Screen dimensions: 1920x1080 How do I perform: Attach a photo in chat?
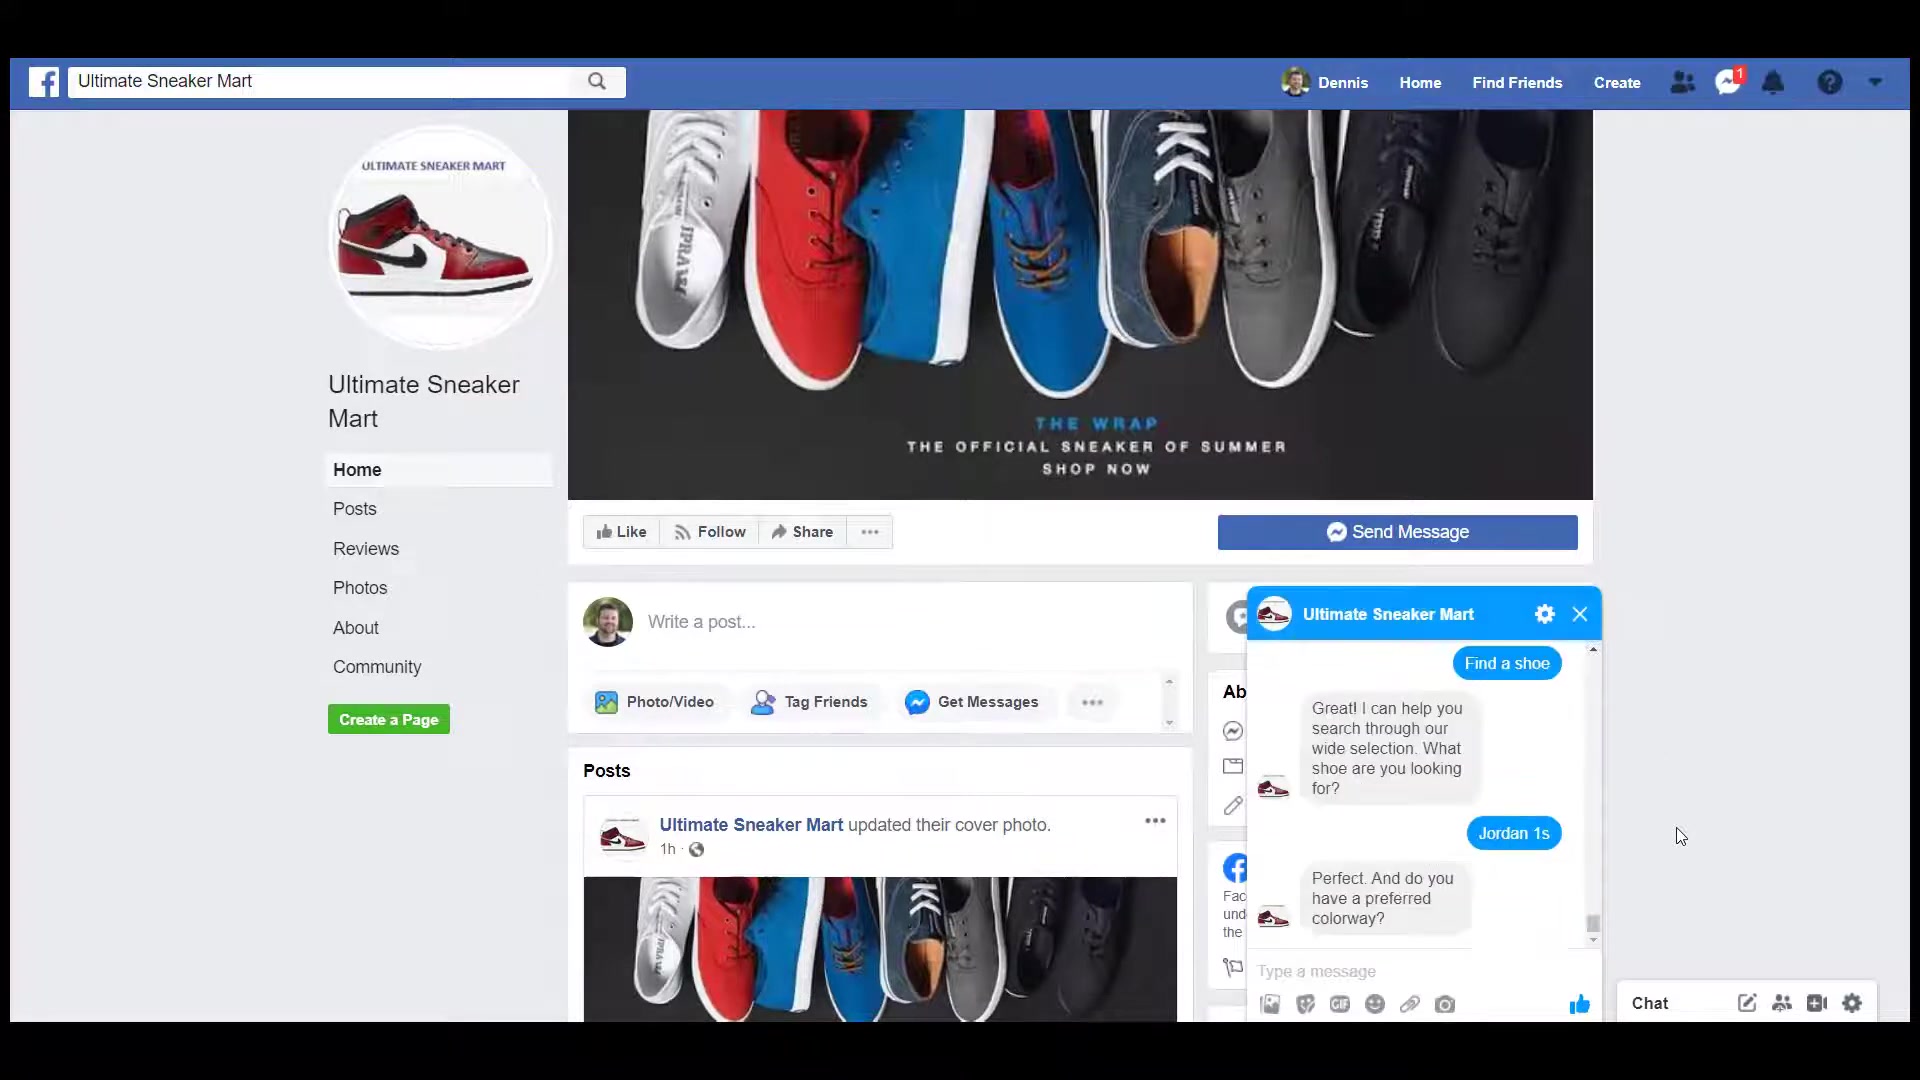[1270, 1004]
